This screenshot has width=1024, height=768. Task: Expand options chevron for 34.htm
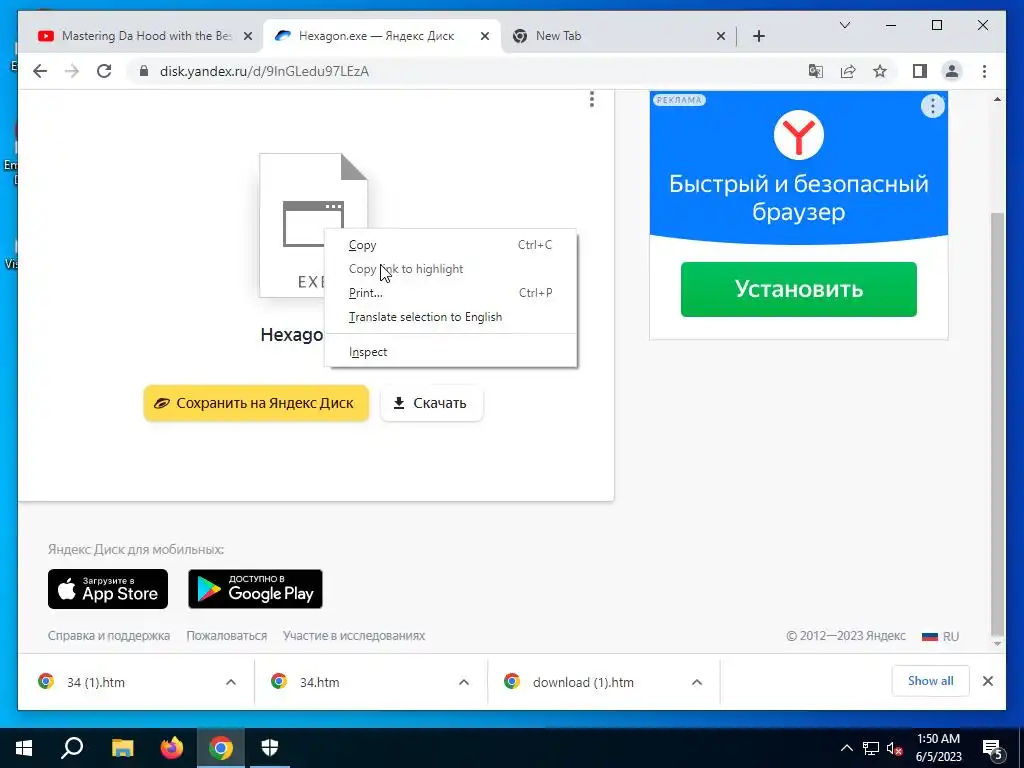(464, 682)
